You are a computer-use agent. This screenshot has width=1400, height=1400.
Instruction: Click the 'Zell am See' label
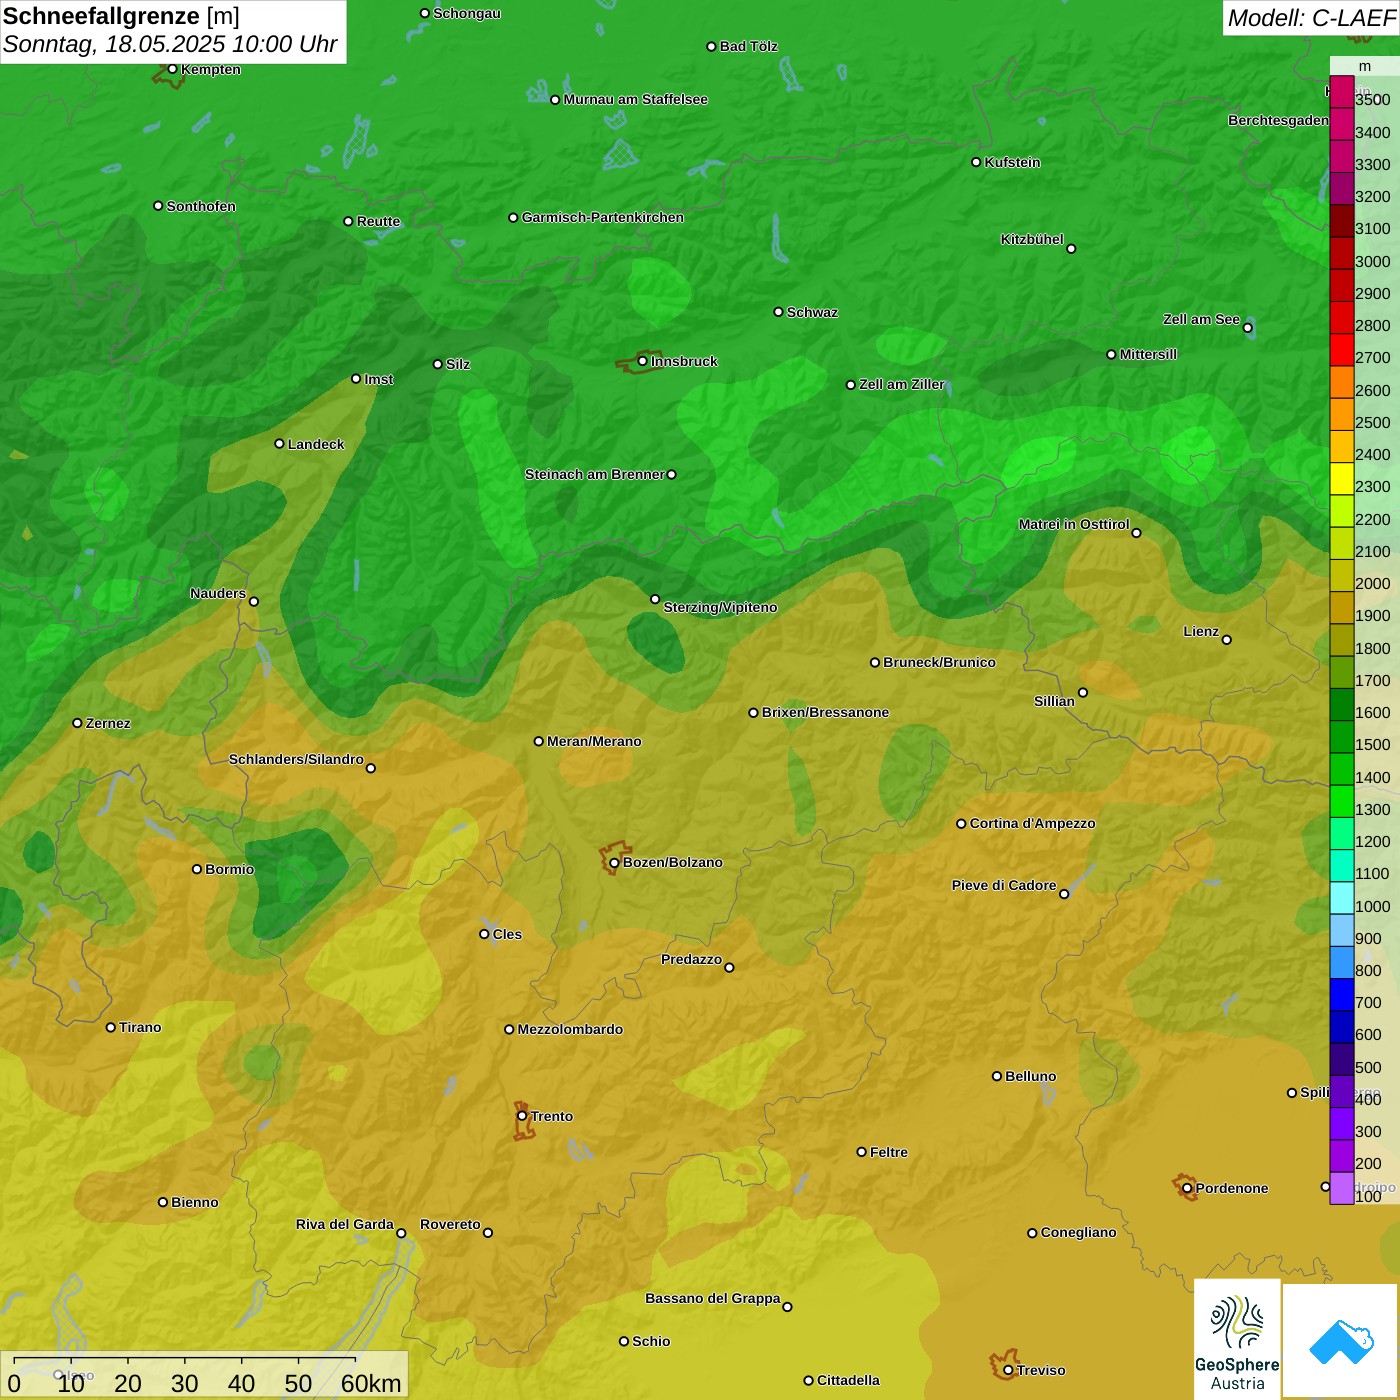[x=1201, y=319]
